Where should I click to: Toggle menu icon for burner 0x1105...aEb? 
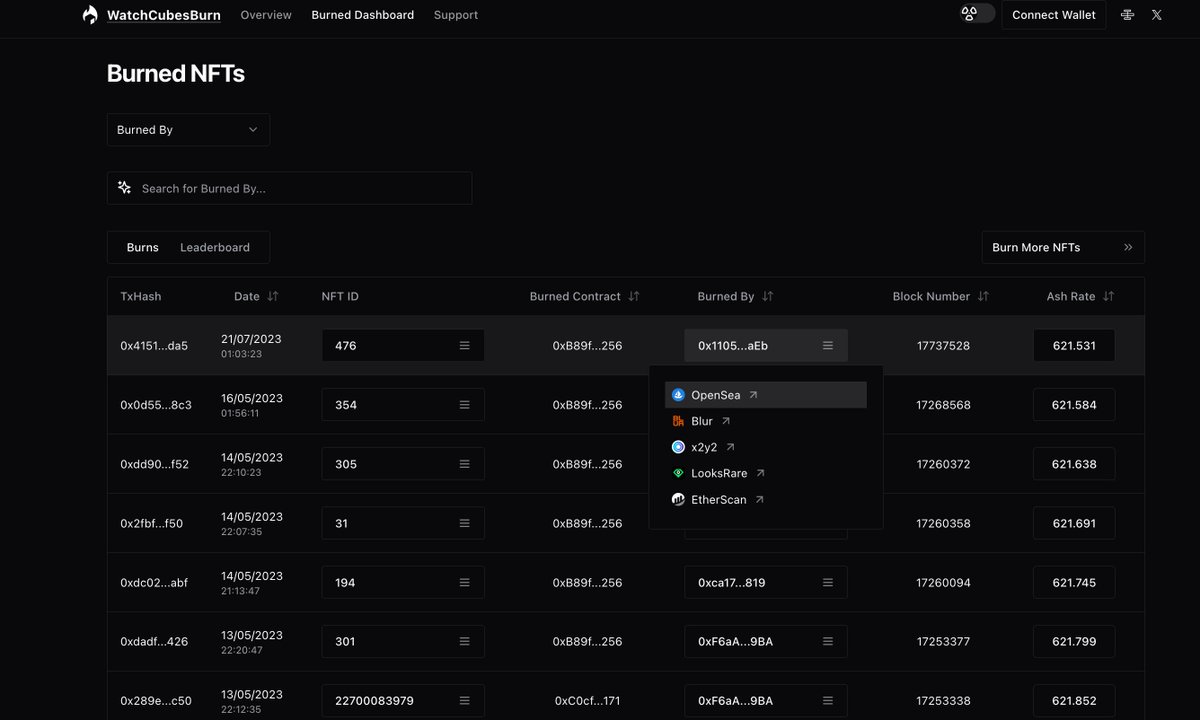click(x=827, y=346)
